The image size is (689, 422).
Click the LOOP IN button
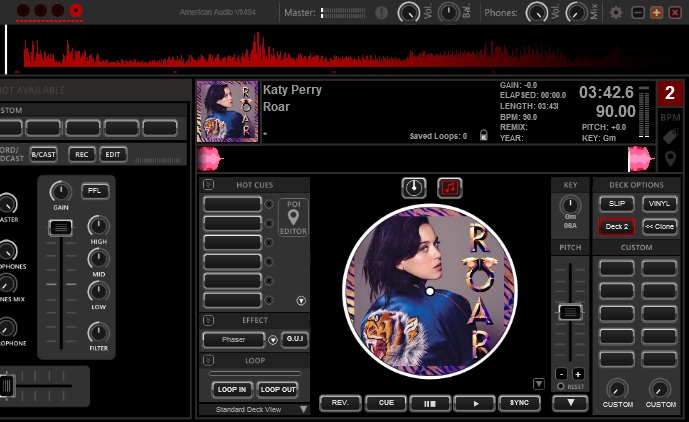pyautogui.click(x=232, y=389)
